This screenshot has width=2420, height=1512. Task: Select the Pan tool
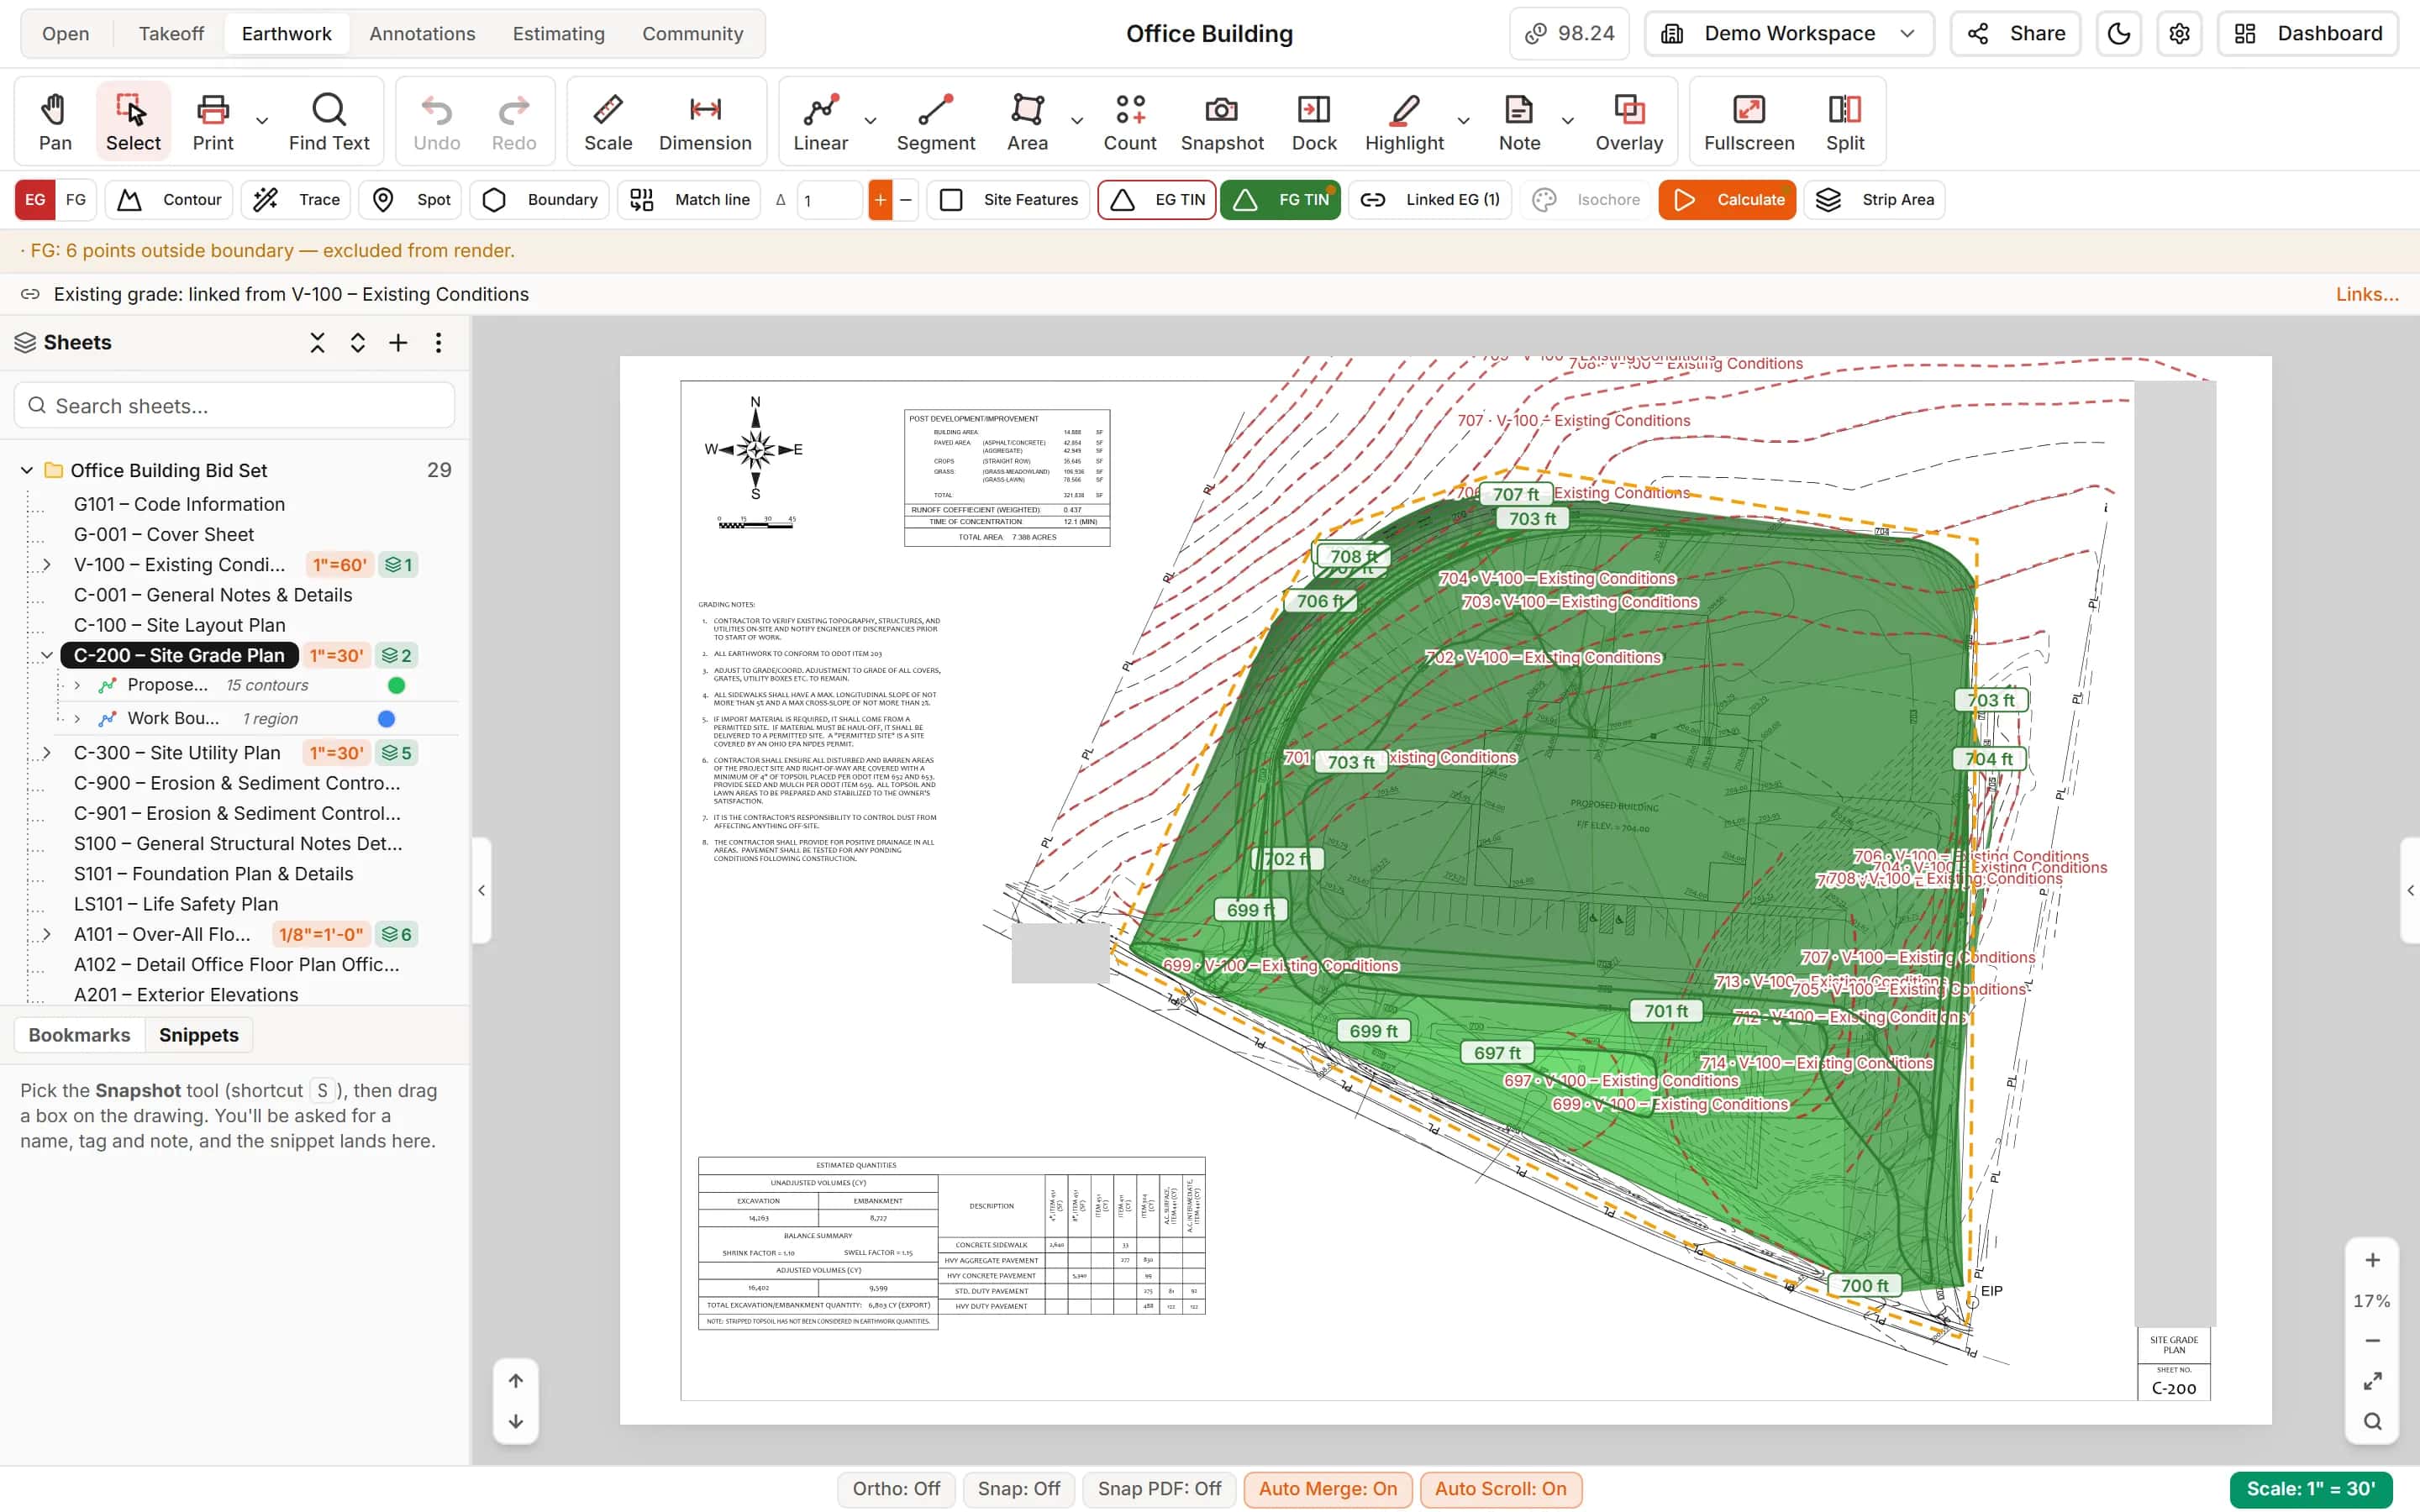click(55, 122)
